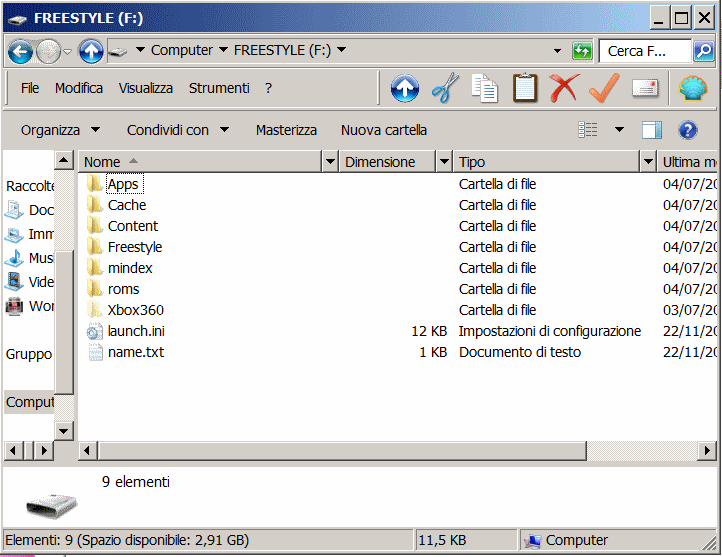
Task: Expand dropdown arrow after Computer breadcrumb
Action: point(223,50)
